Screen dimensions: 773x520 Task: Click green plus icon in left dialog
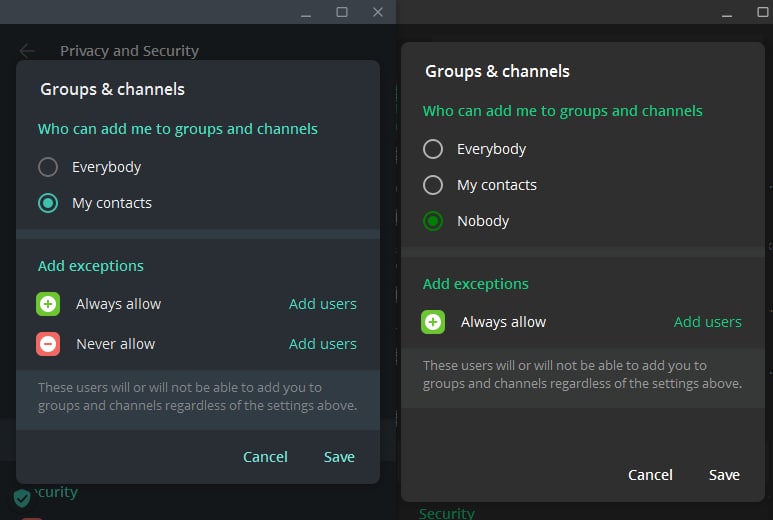pyautogui.click(x=48, y=304)
